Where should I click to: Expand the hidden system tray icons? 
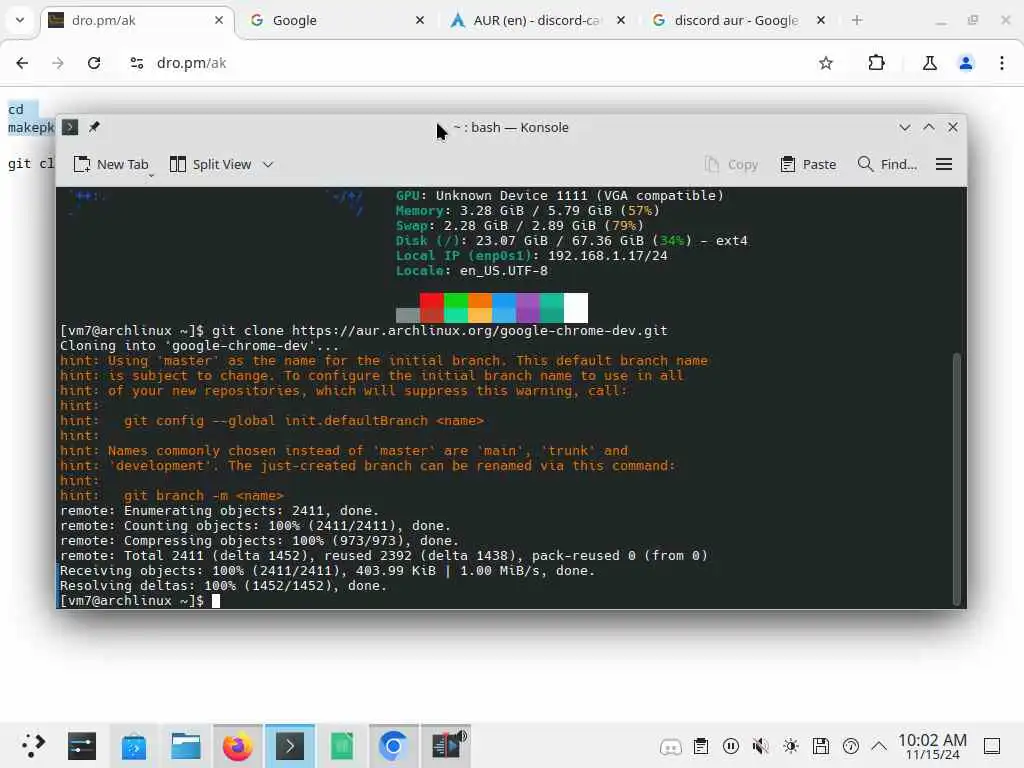[879, 746]
